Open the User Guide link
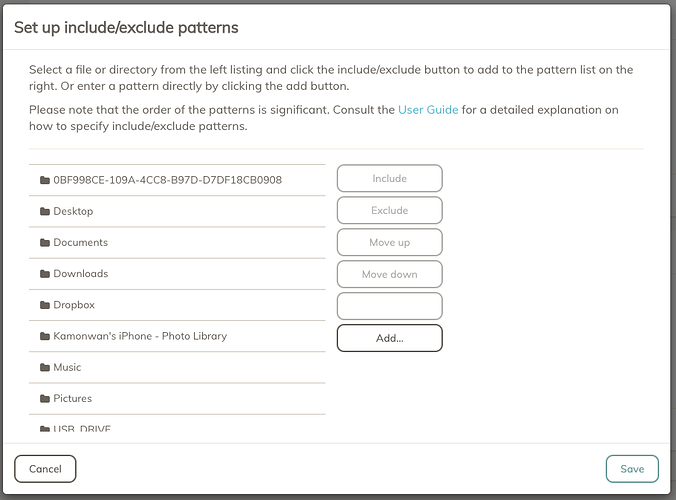The width and height of the screenshot is (676, 500). [x=428, y=110]
